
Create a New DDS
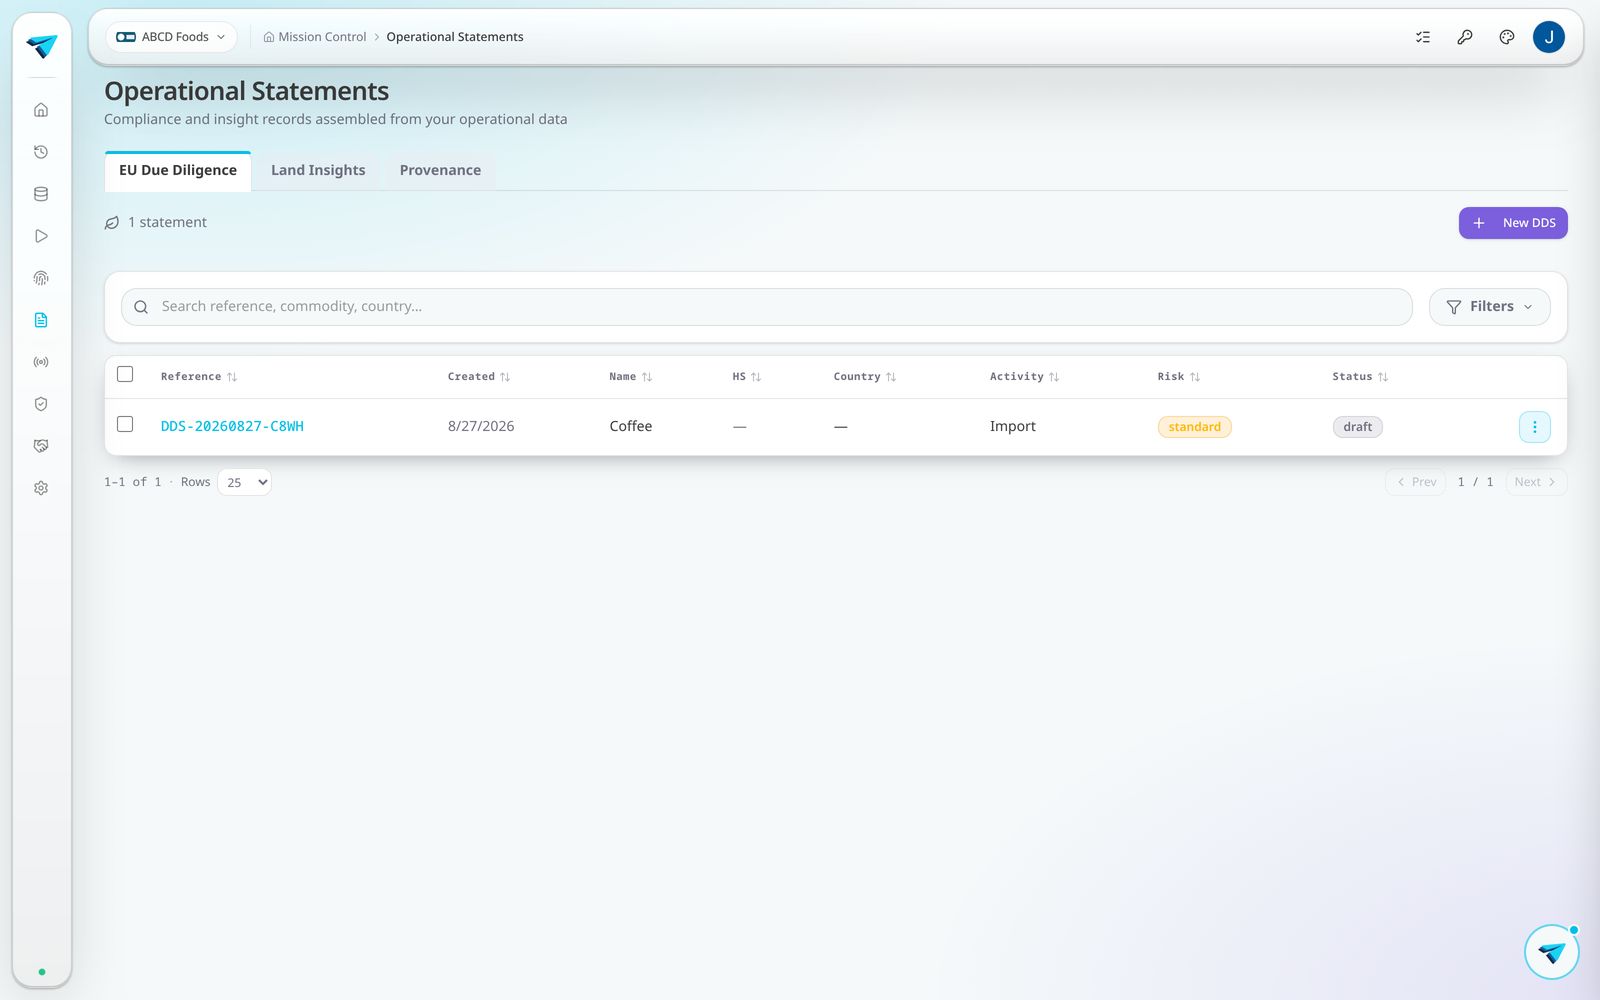(1513, 223)
